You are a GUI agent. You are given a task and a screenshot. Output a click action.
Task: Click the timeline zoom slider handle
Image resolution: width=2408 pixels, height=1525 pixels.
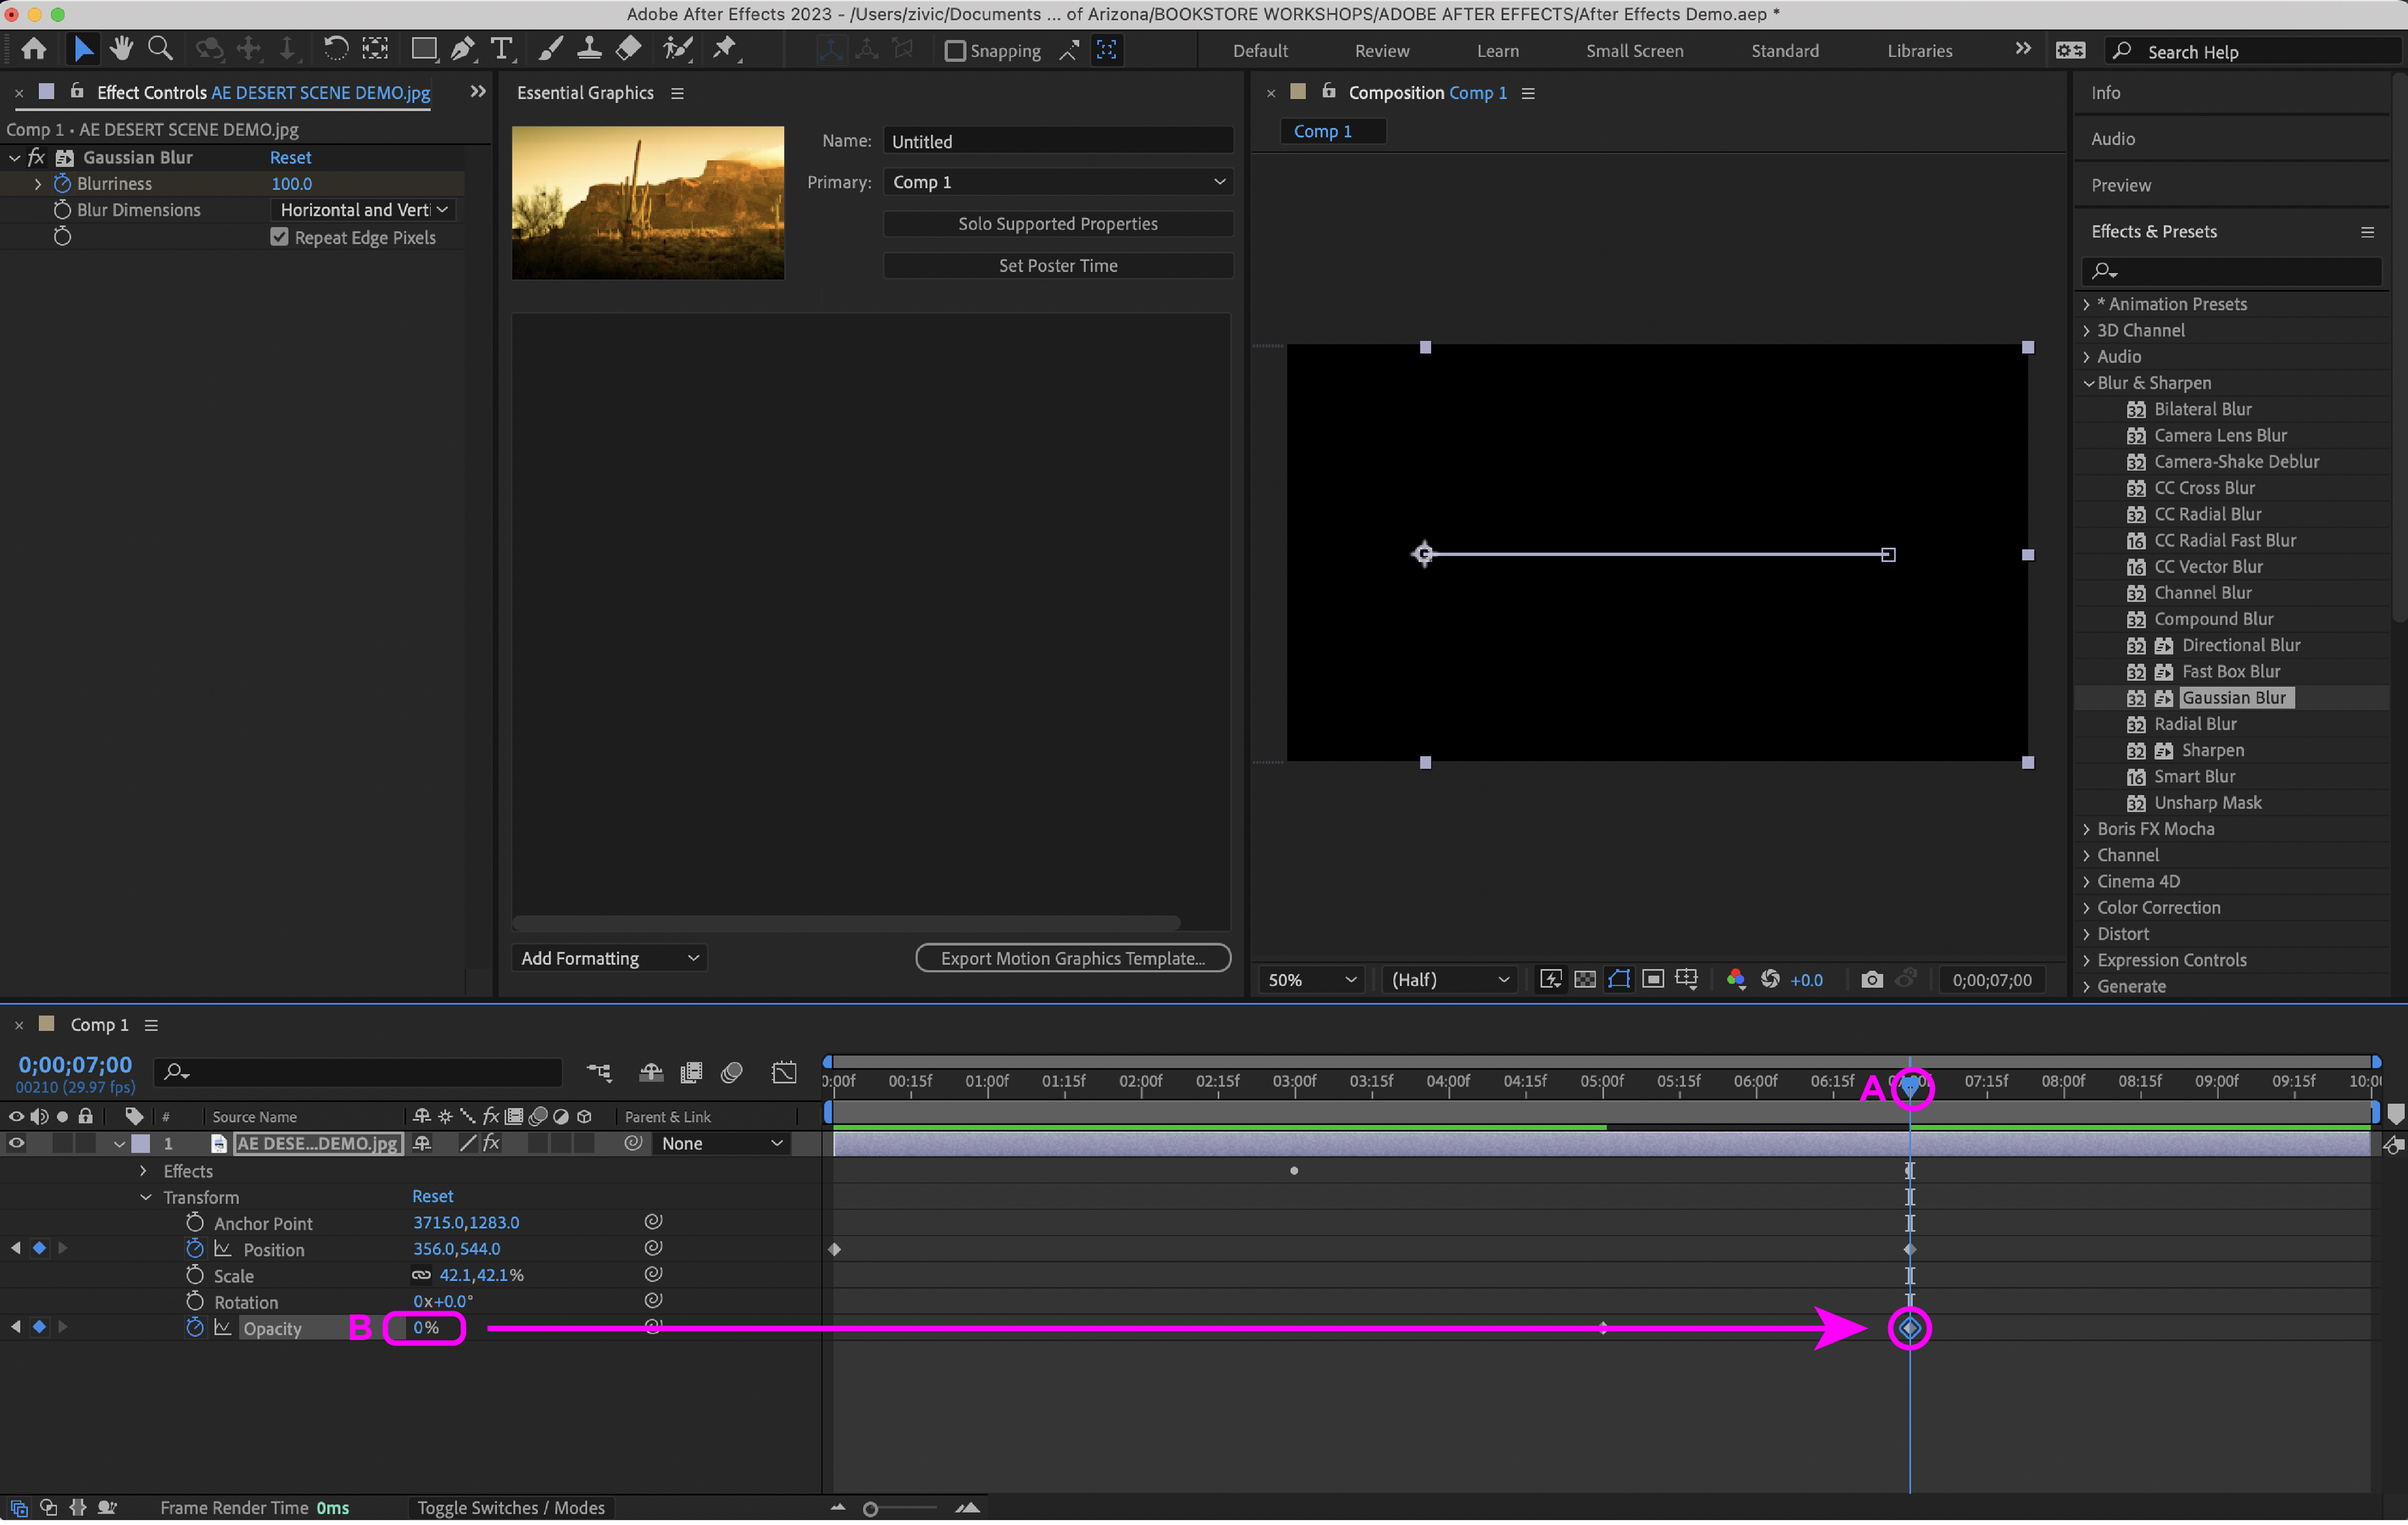[x=870, y=1509]
